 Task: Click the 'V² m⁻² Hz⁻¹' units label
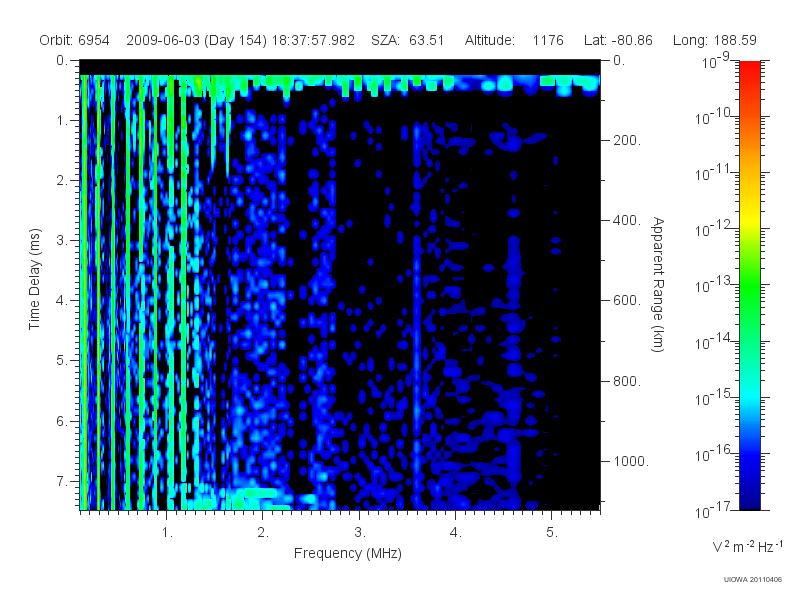point(747,546)
